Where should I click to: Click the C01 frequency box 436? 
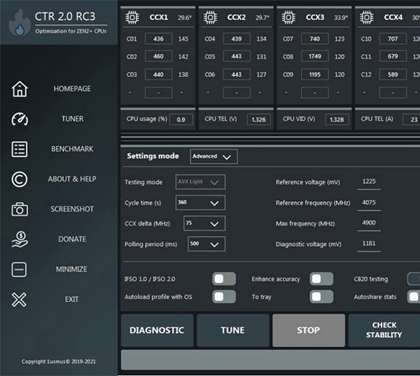159,39
